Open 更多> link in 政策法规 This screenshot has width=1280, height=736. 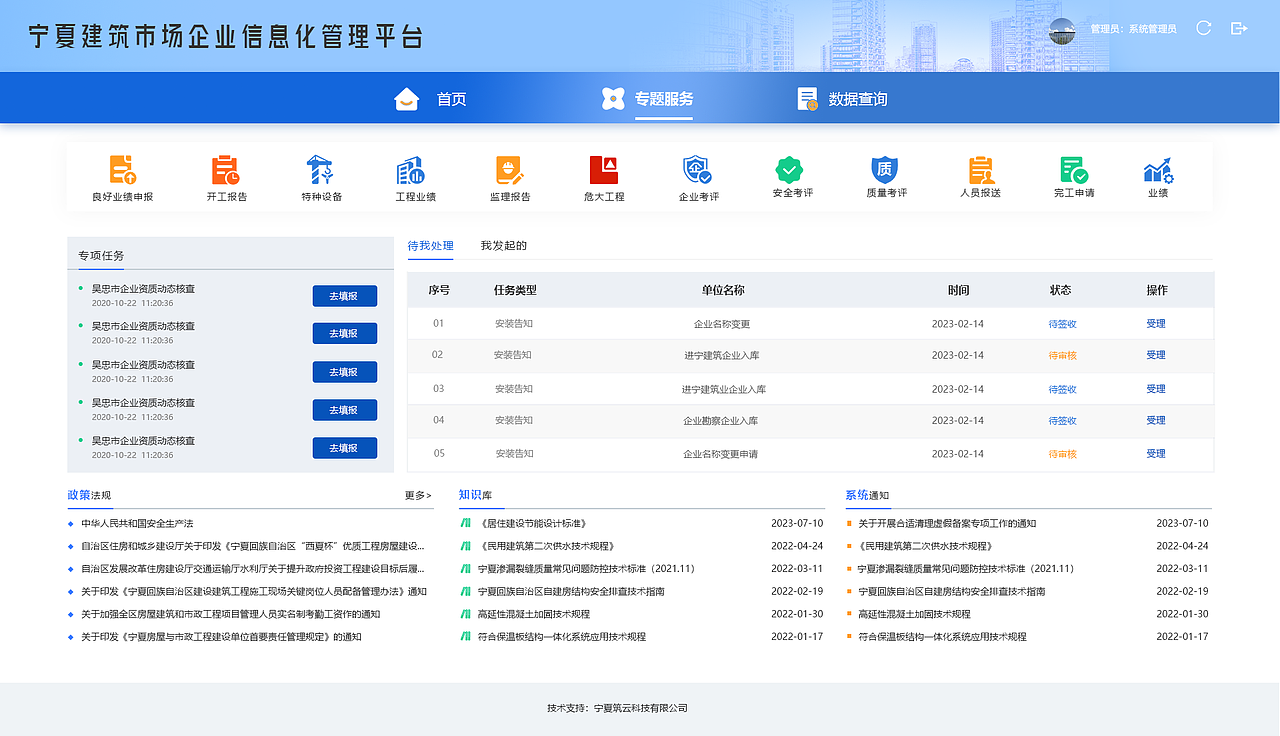tap(418, 495)
